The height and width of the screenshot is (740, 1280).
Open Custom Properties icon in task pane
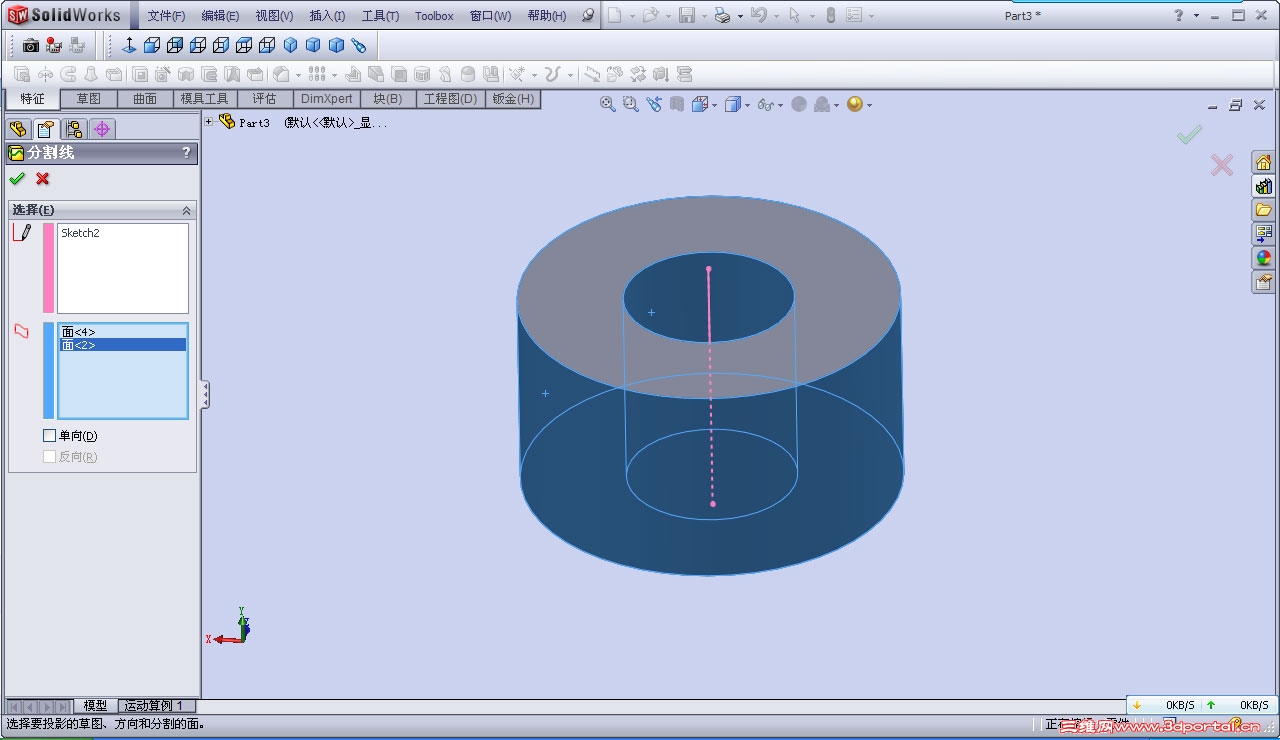(x=1263, y=282)
